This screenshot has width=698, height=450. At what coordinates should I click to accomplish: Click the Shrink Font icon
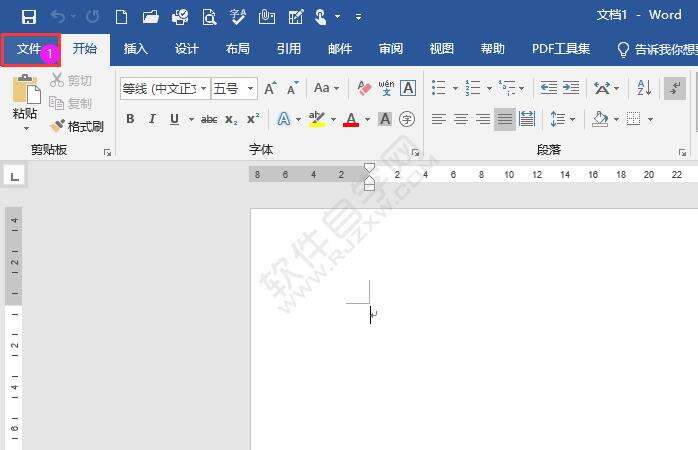pyautogui.click(x=292, y=88)
